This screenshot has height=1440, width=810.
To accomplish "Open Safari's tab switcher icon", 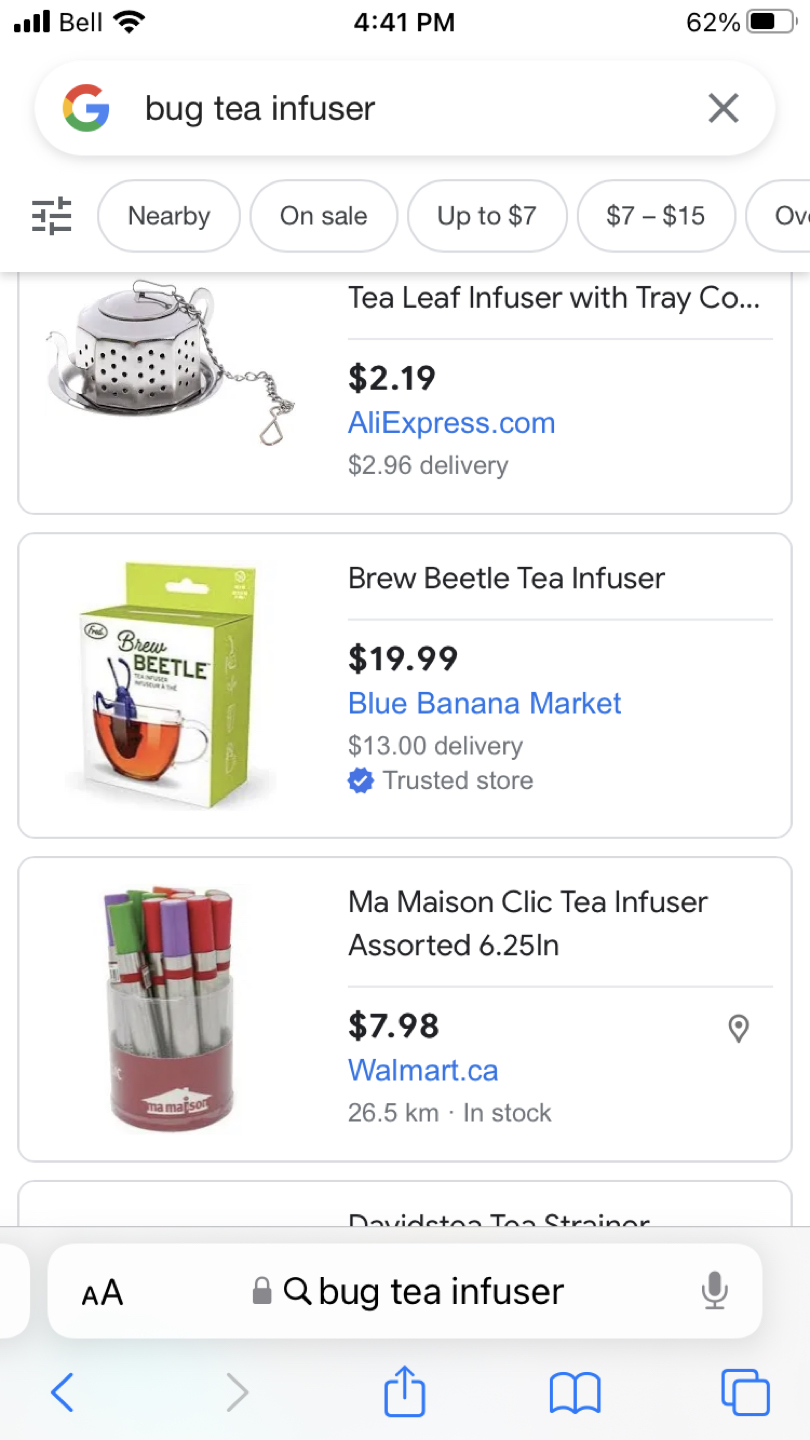I will pyautogui.click(x=745, y=1391).
